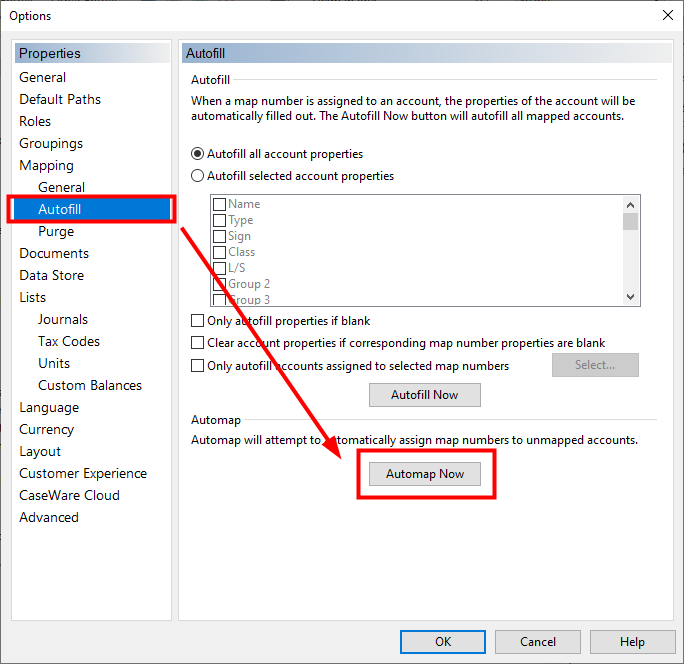Select the Mapping category

[47, 165]
